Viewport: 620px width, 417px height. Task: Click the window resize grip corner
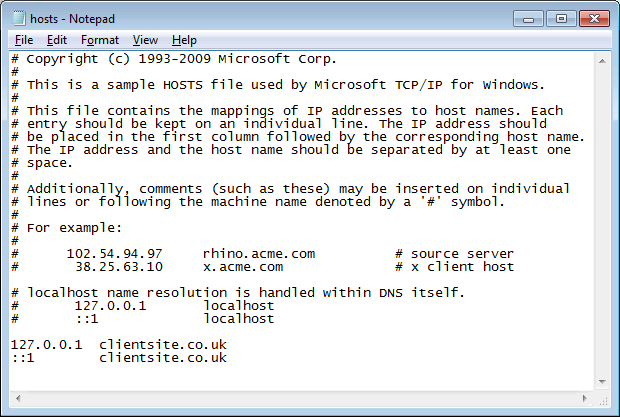(x=603, y=401)
